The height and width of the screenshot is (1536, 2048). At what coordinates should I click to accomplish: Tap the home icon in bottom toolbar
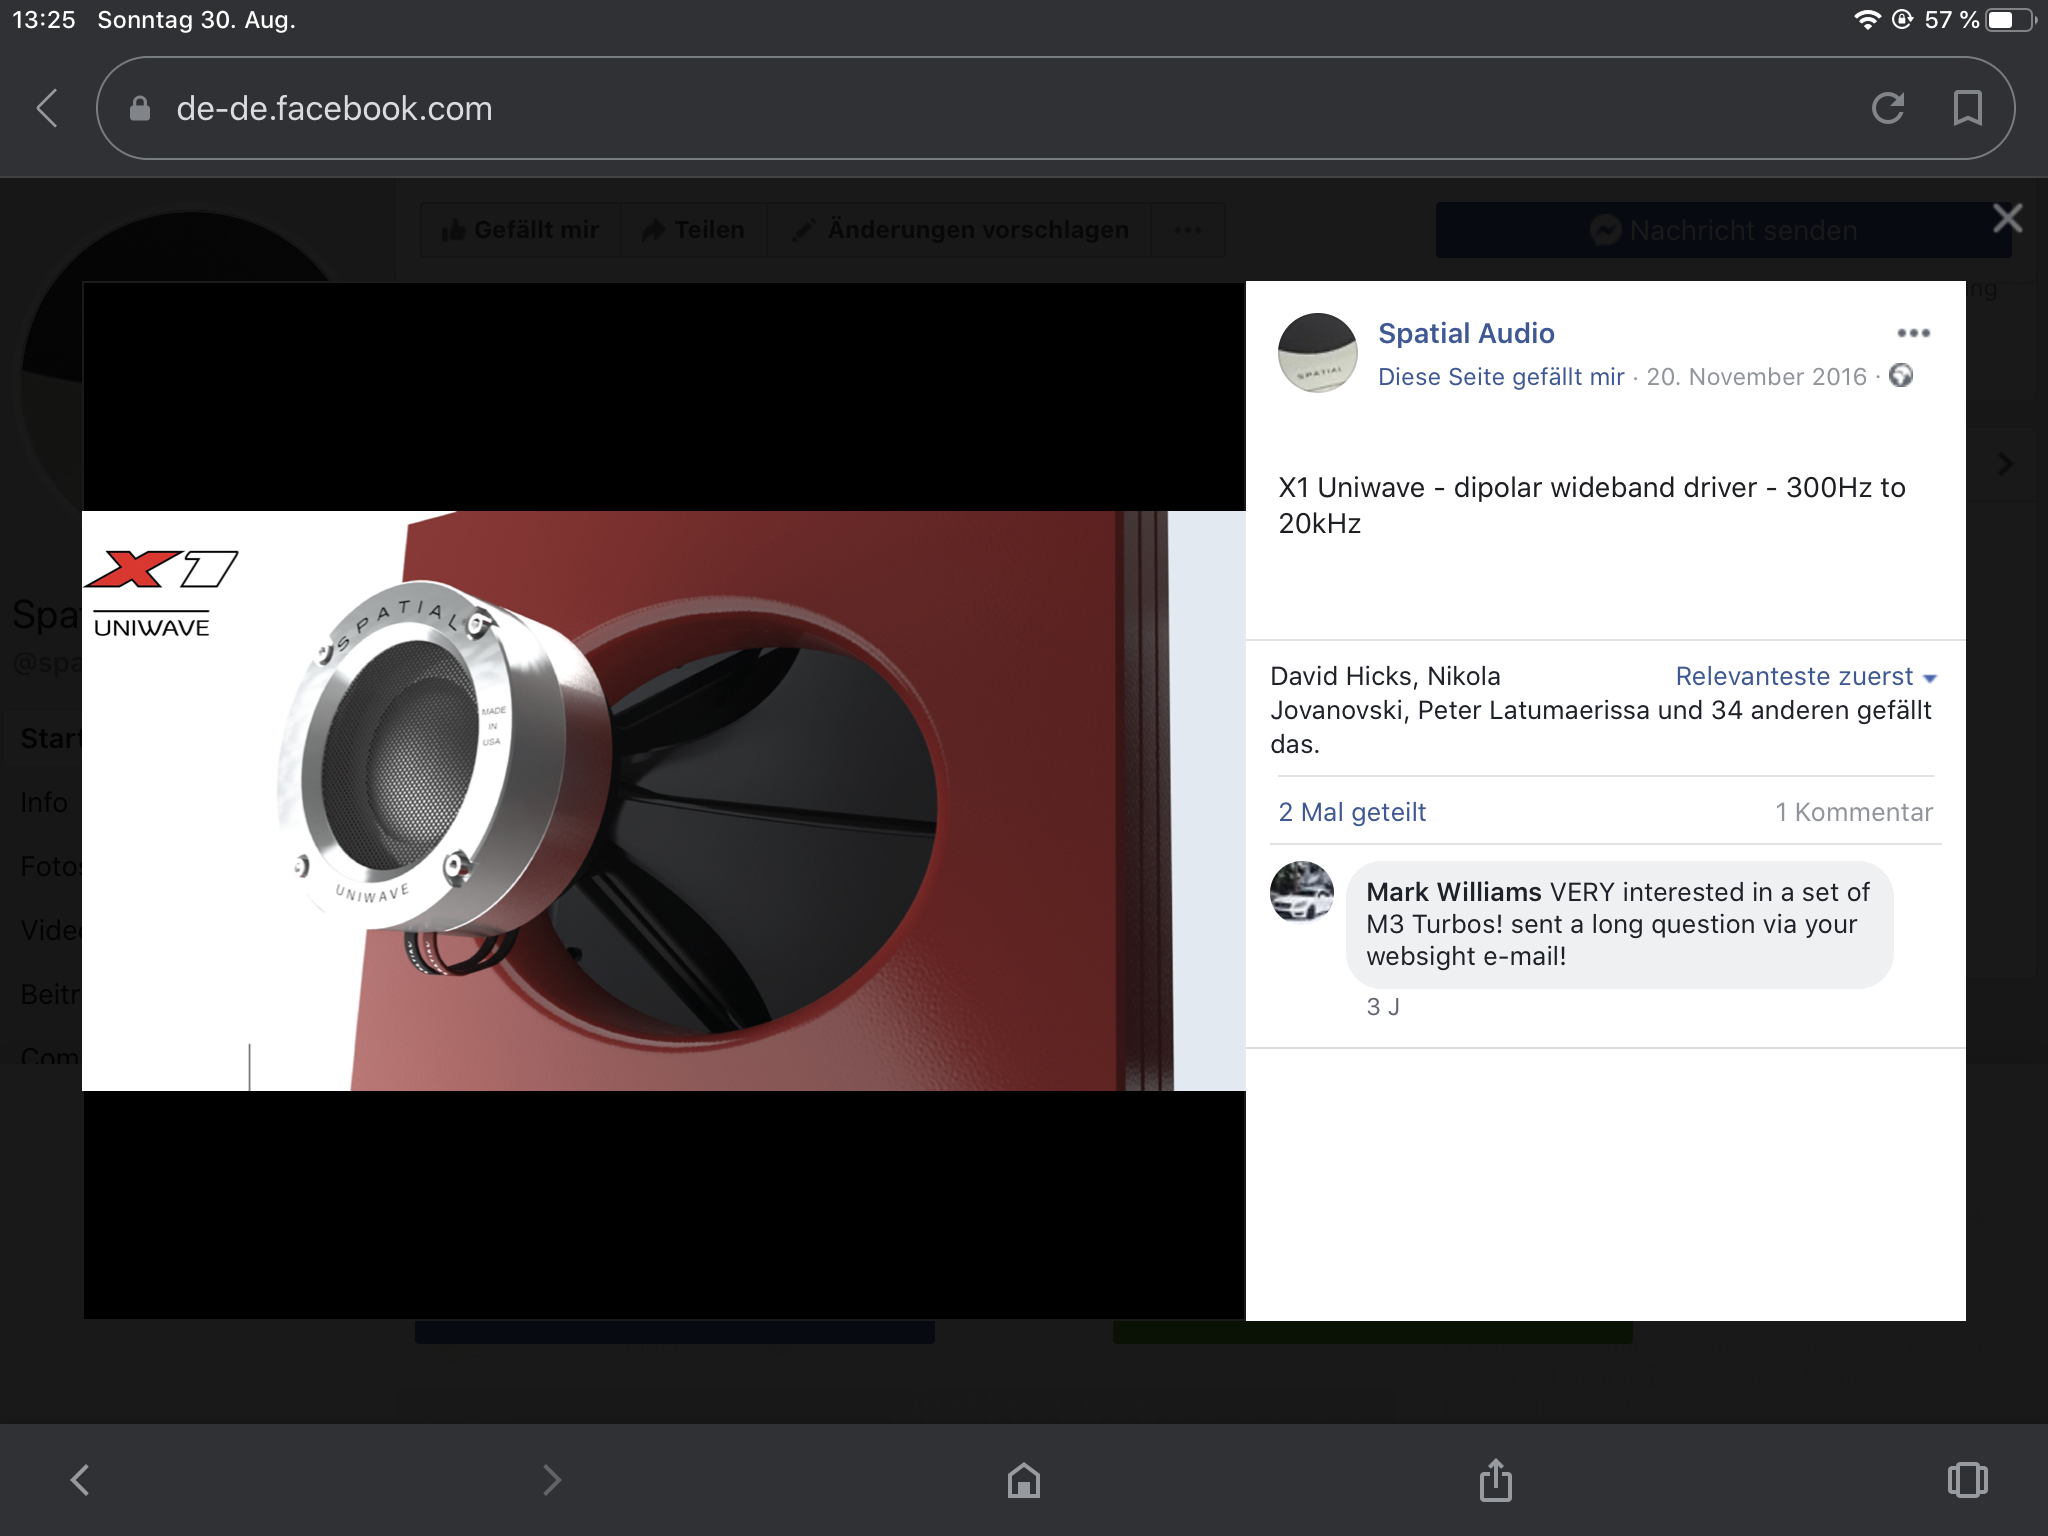[x=1024, y=1480]
